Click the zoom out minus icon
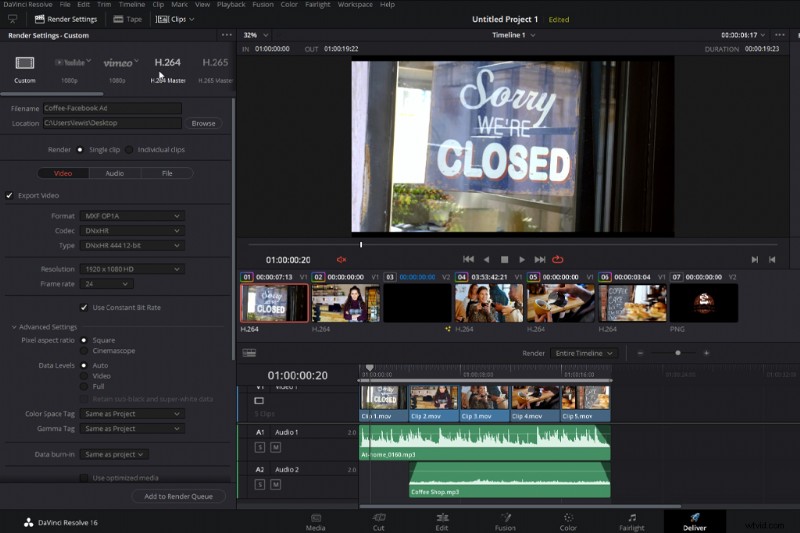This screenshot has height=533, width=800. (640, 353)
